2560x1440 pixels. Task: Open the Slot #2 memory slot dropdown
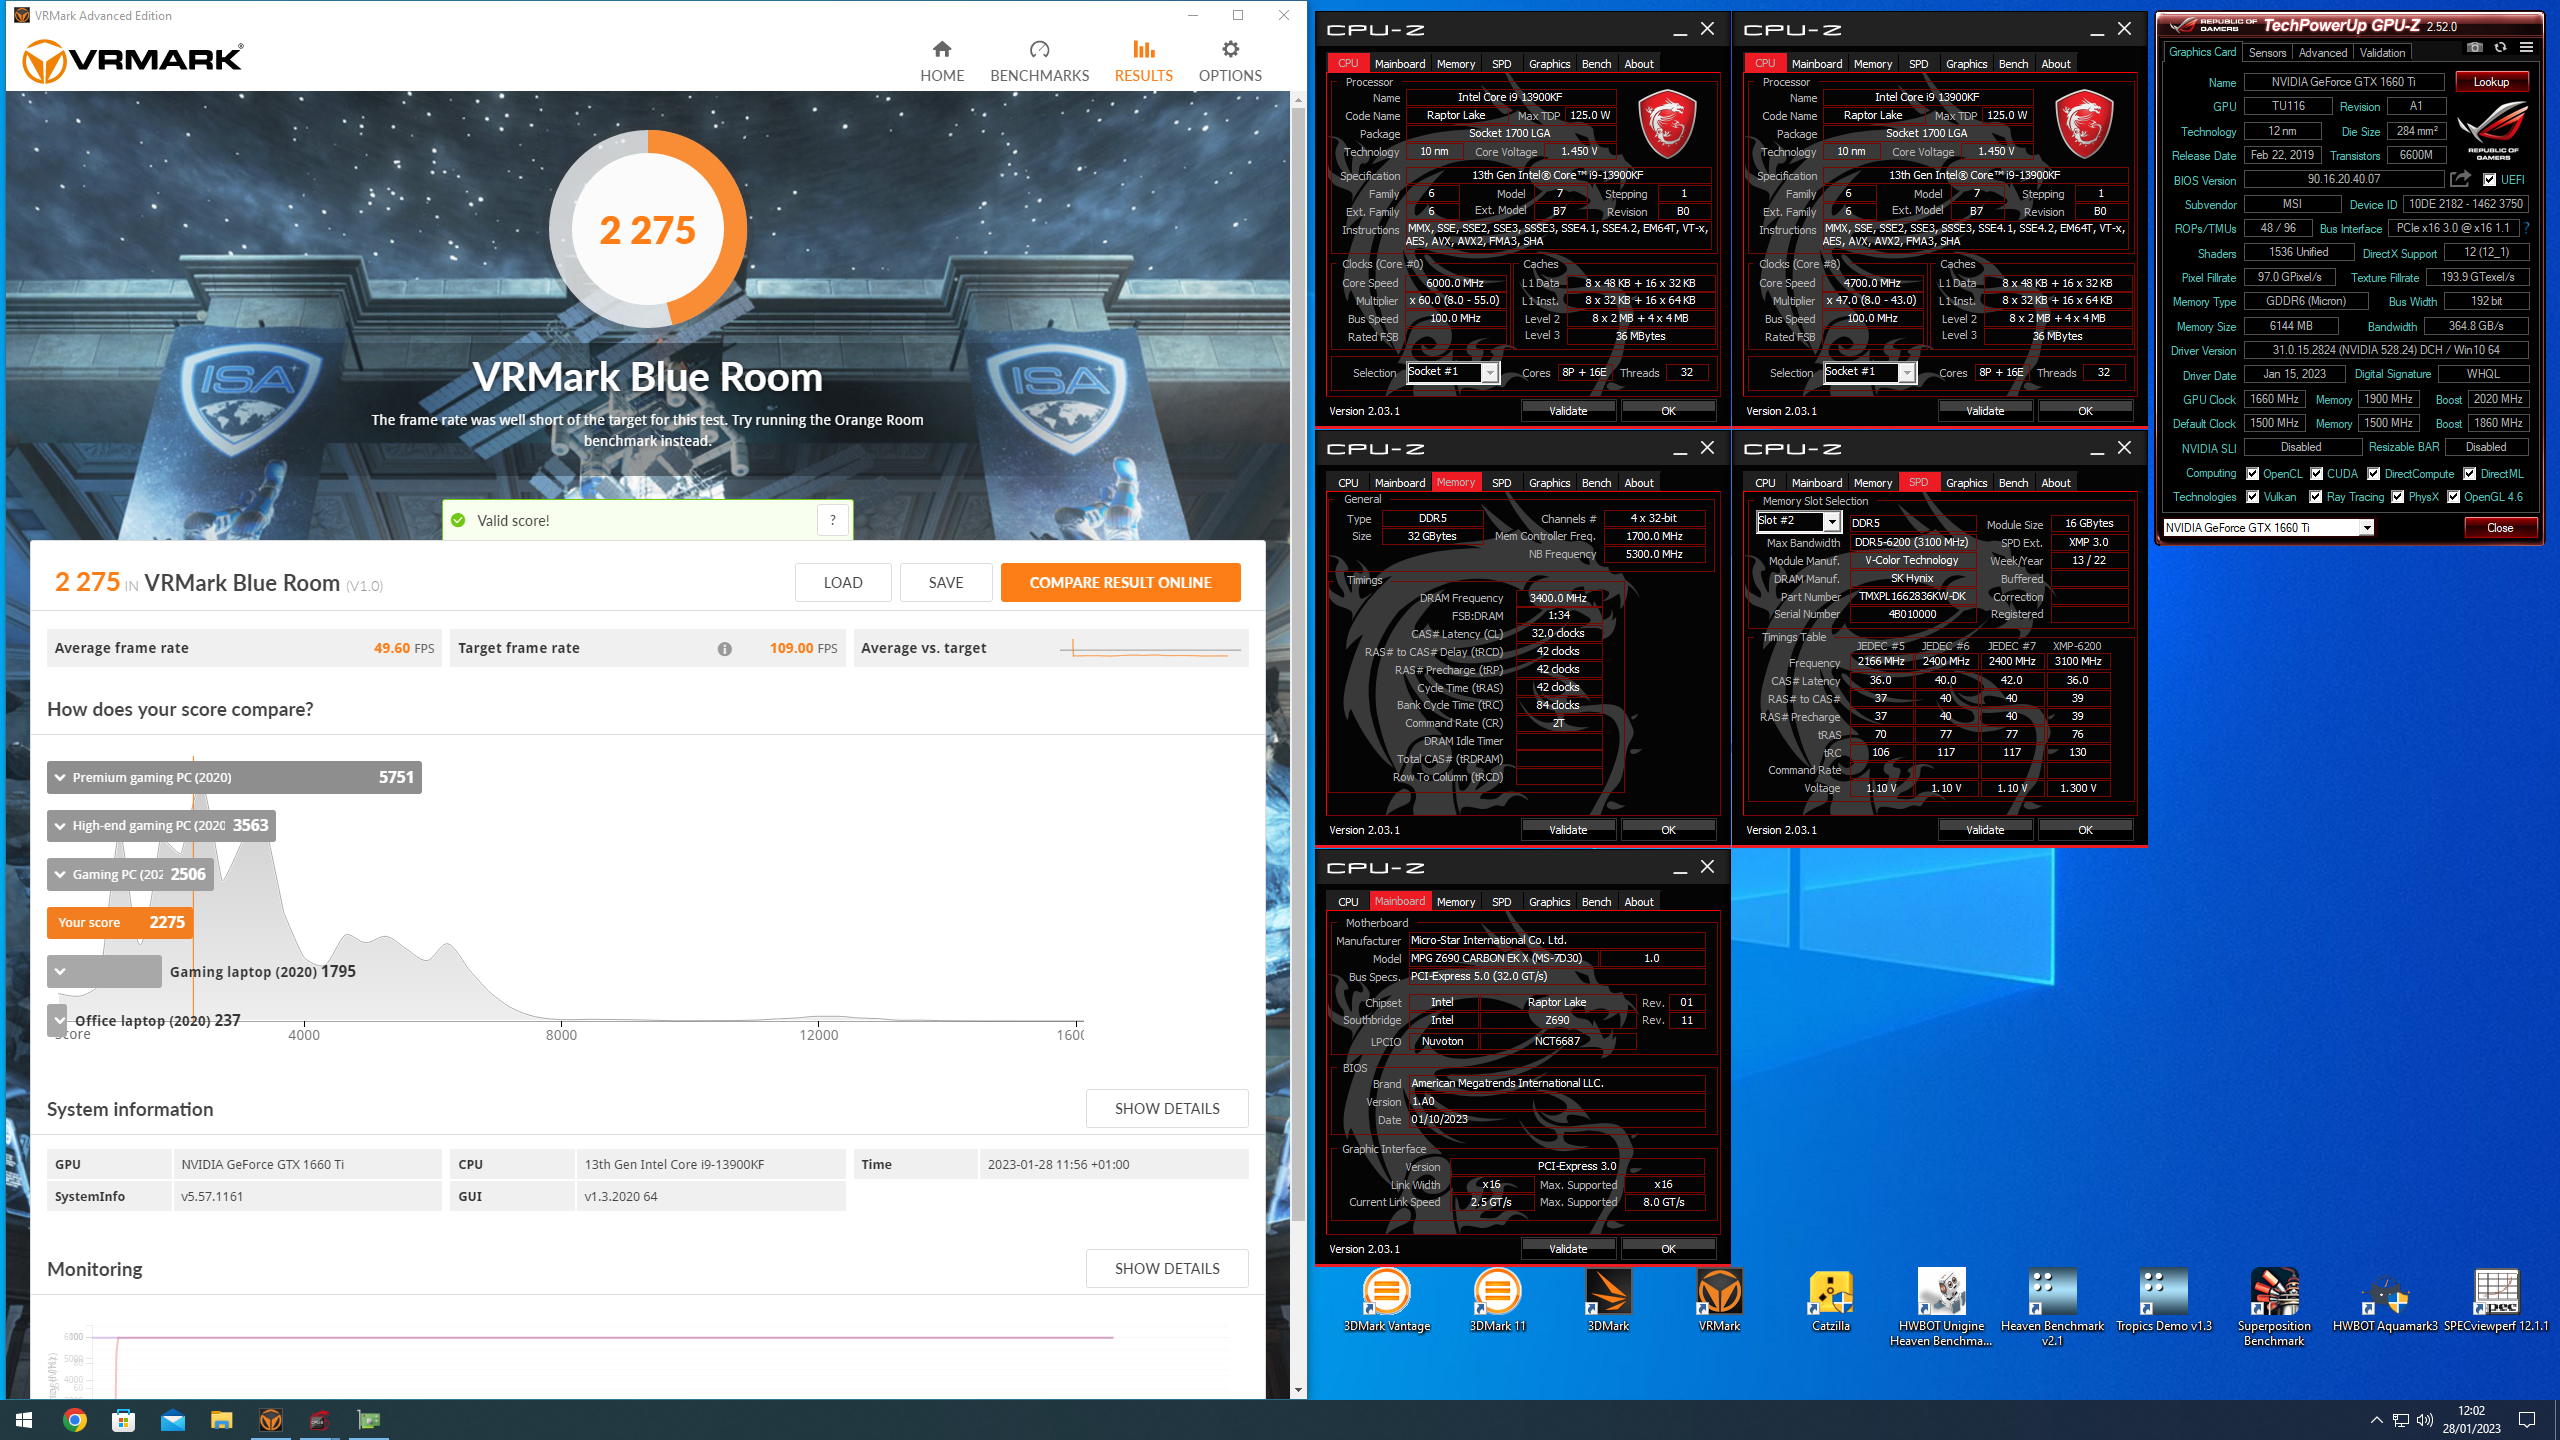[x=1831, y=521]
